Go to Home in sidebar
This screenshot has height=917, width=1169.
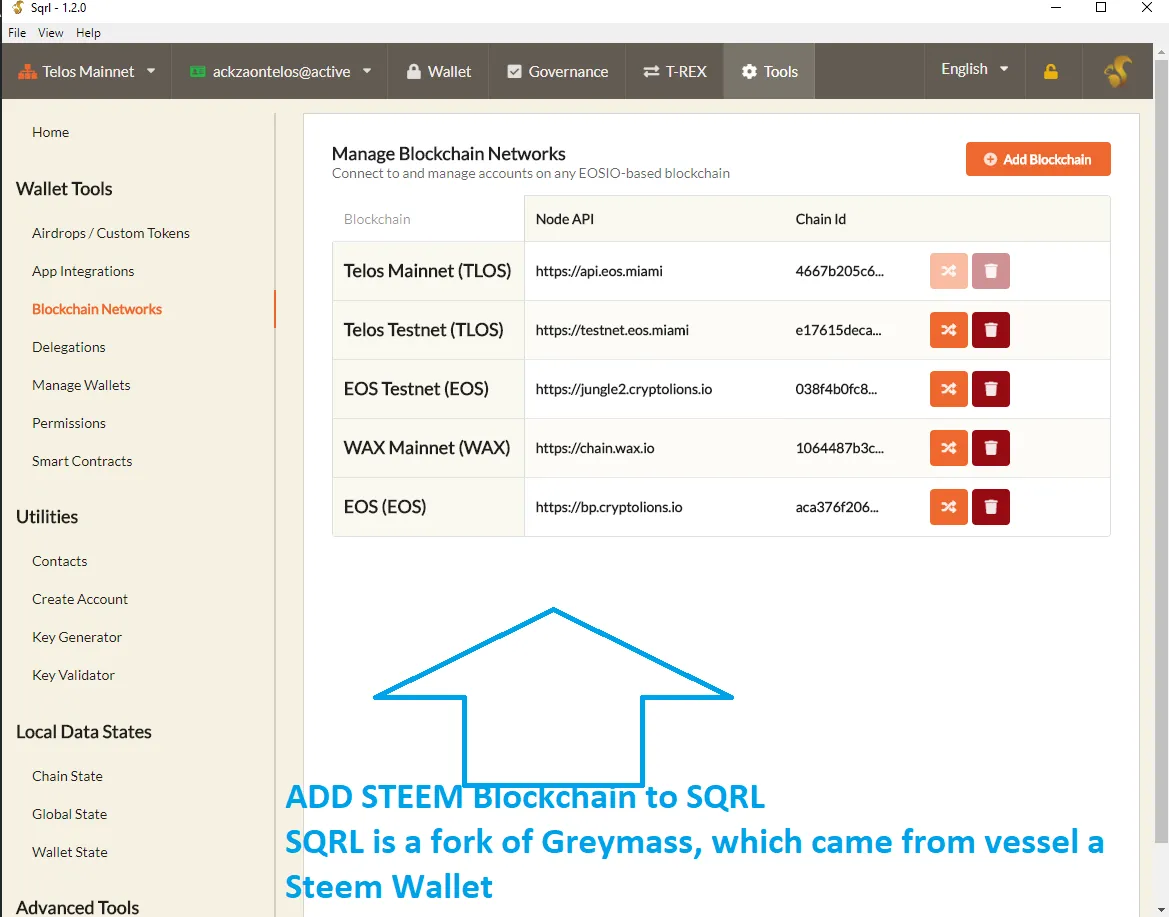click(x=51, y=132)
